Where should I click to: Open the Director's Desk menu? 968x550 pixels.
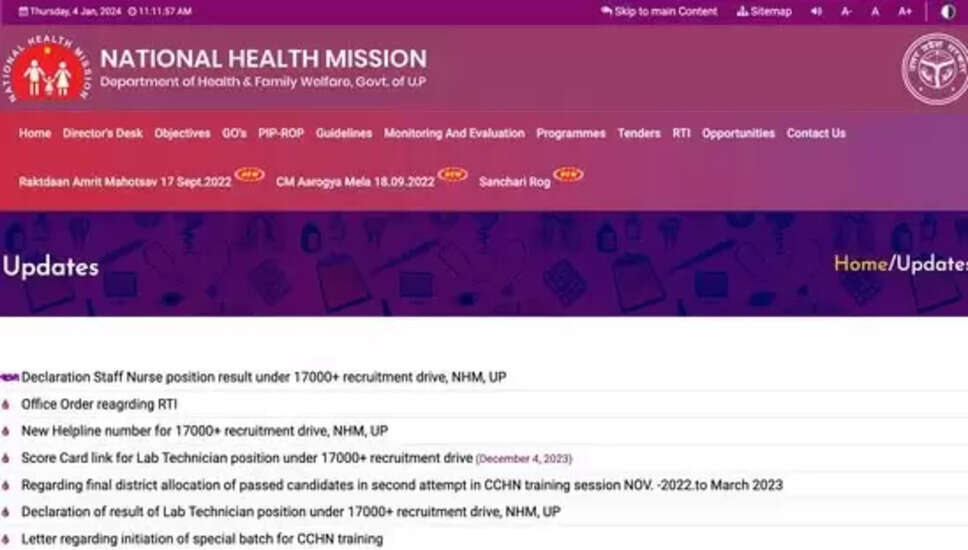(102, 133)
